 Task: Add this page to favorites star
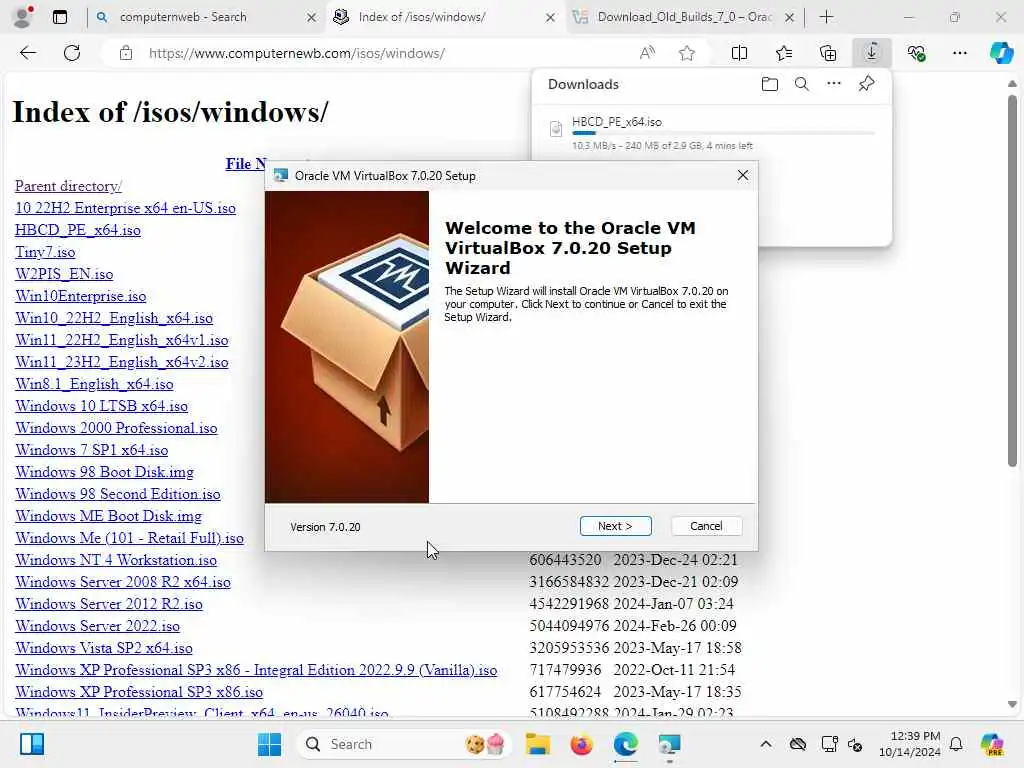pos(686,53)
